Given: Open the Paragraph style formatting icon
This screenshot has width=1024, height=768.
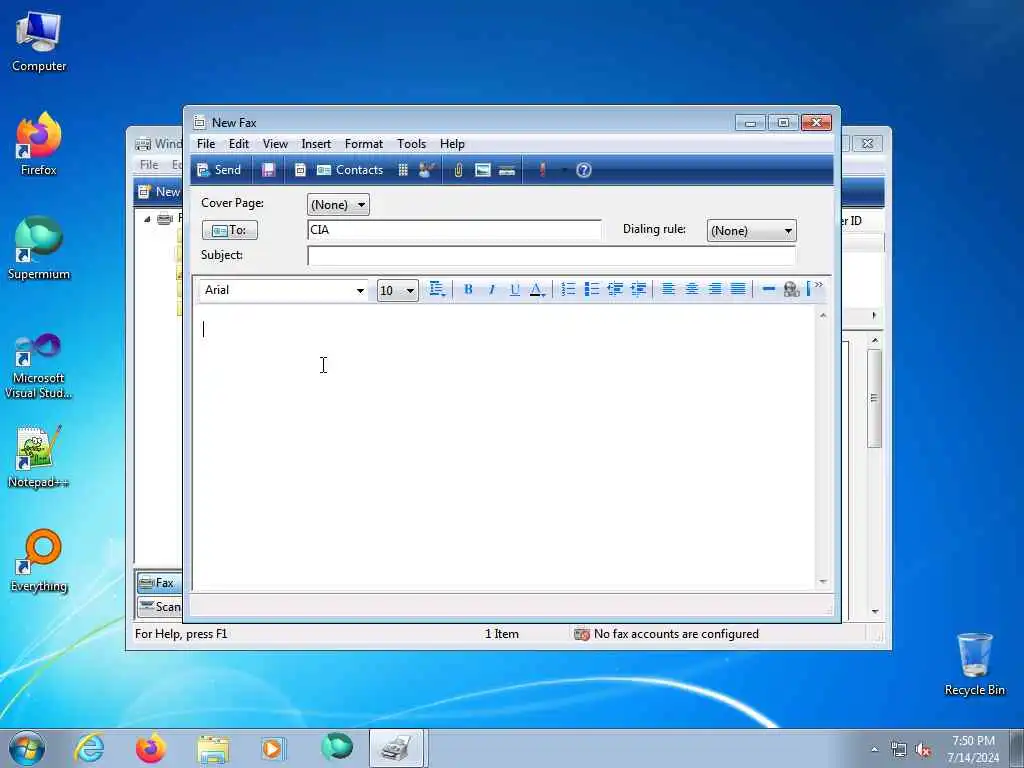Looking at the screenshot, I should tap(436, 289).
